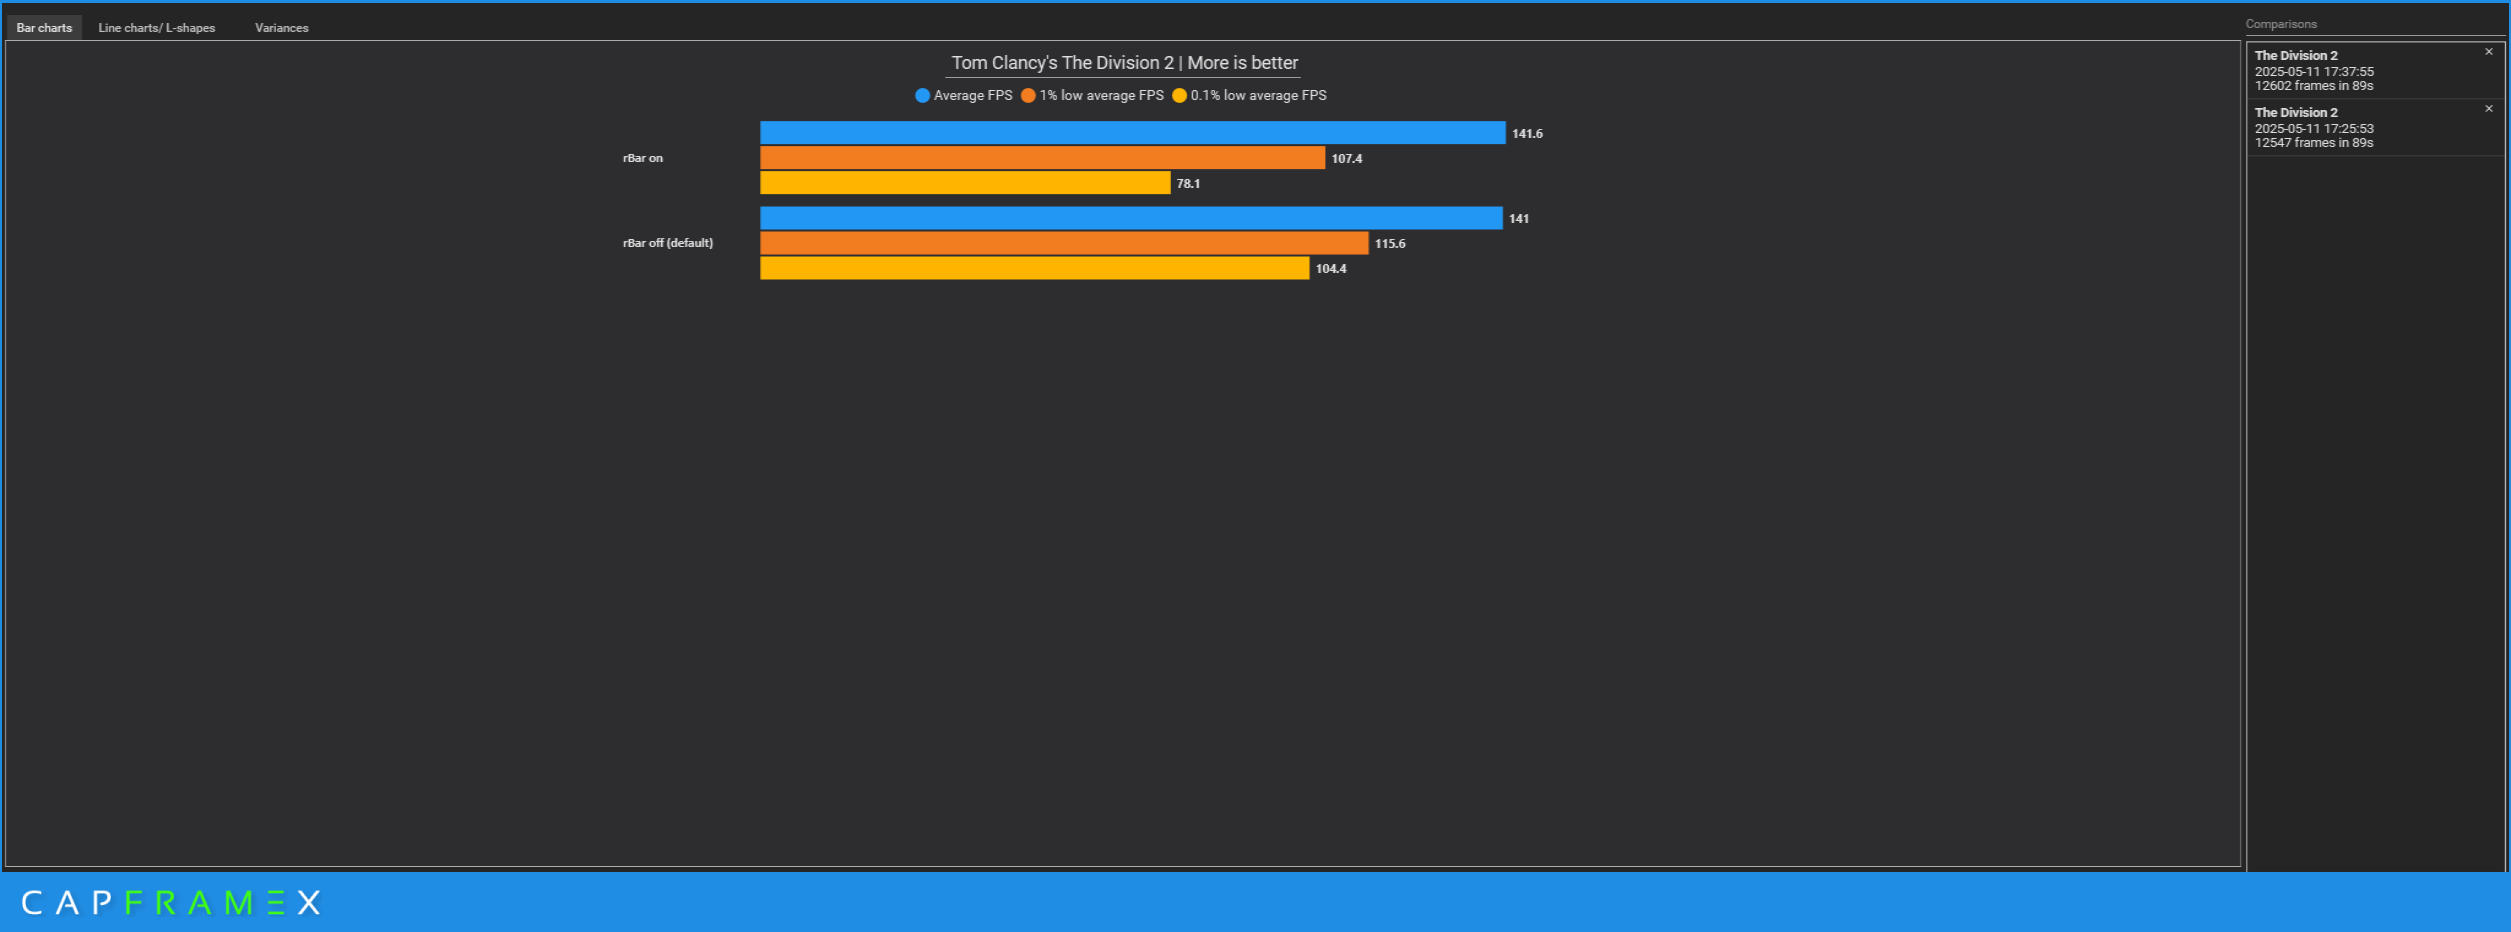2511x932 pixels.
Task: Click the rBar on orange 107.4 bar
Action: [1042, 158]
